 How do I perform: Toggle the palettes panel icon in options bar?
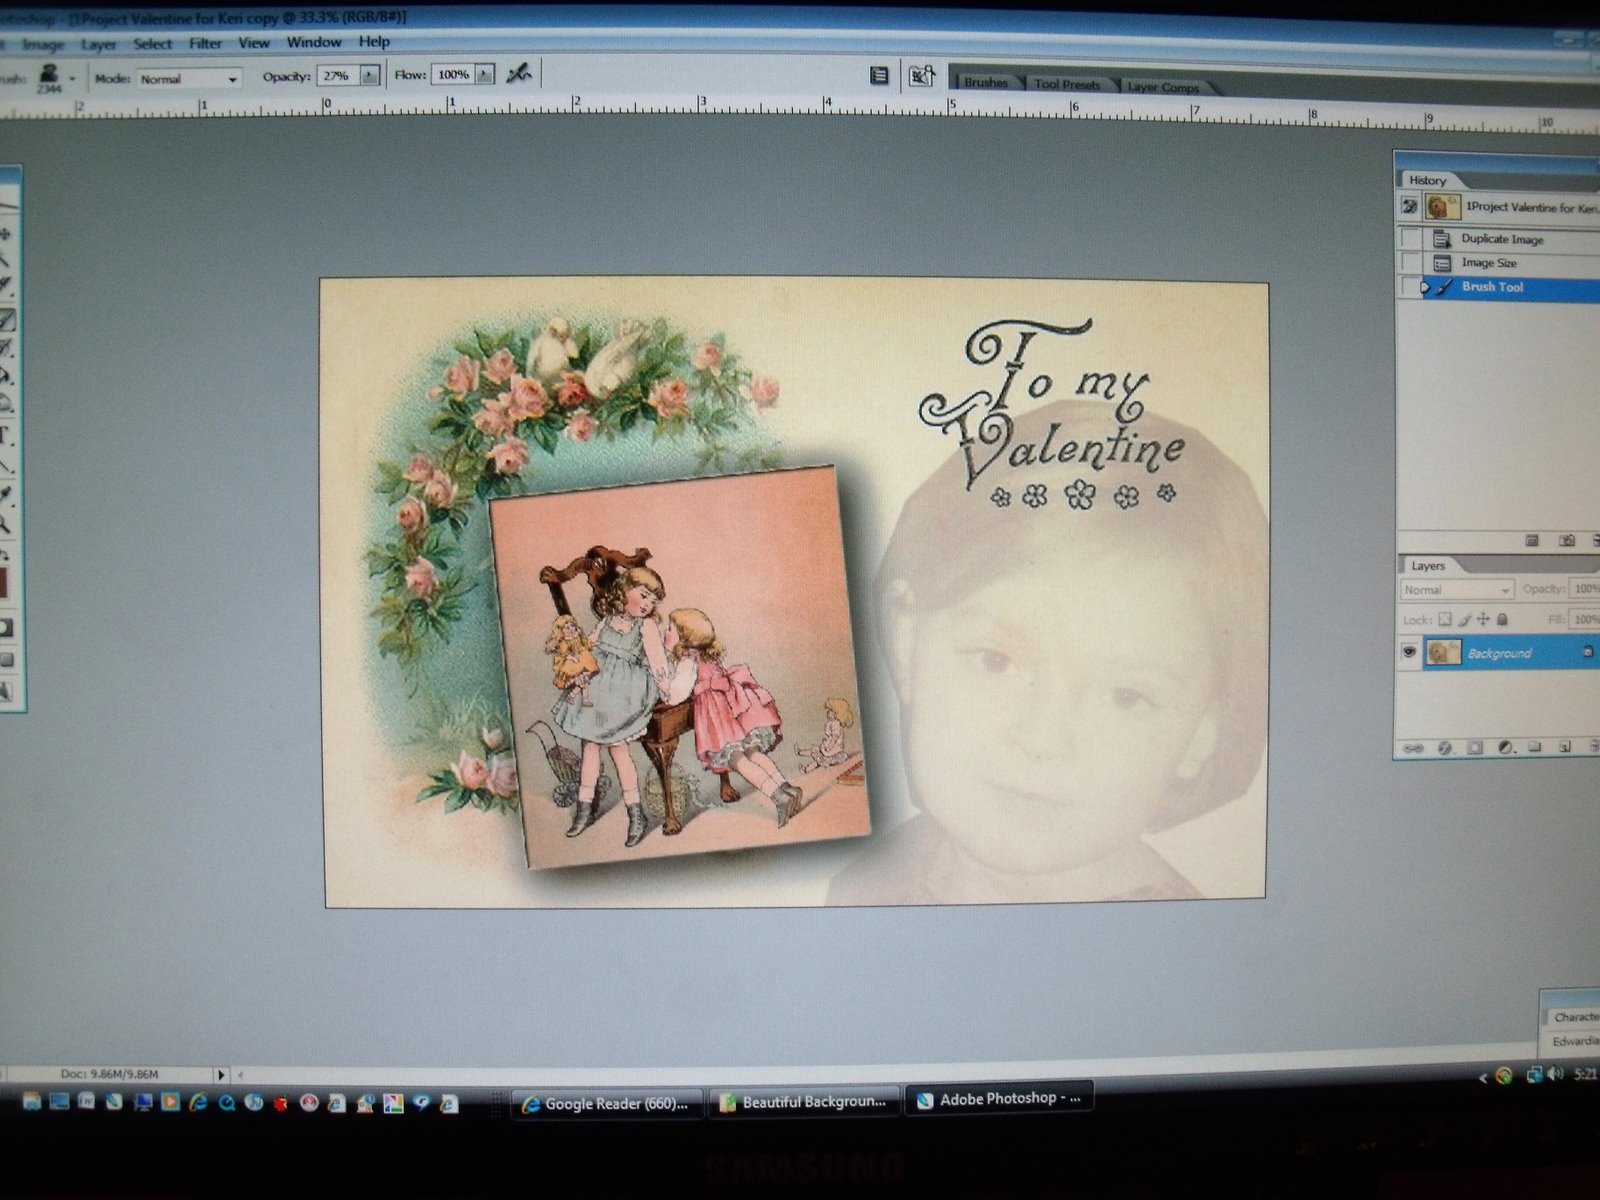coord(879,75)
